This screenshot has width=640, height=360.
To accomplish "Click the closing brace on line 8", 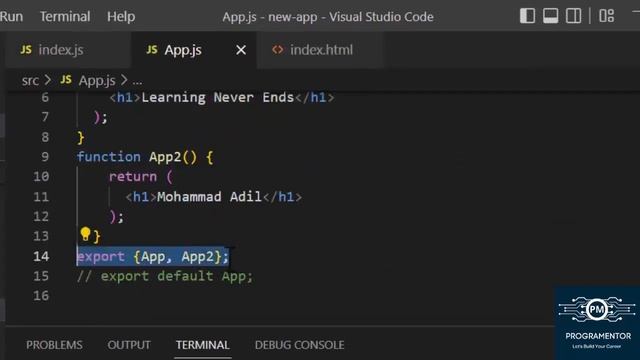I will click(x=81, y=138).
